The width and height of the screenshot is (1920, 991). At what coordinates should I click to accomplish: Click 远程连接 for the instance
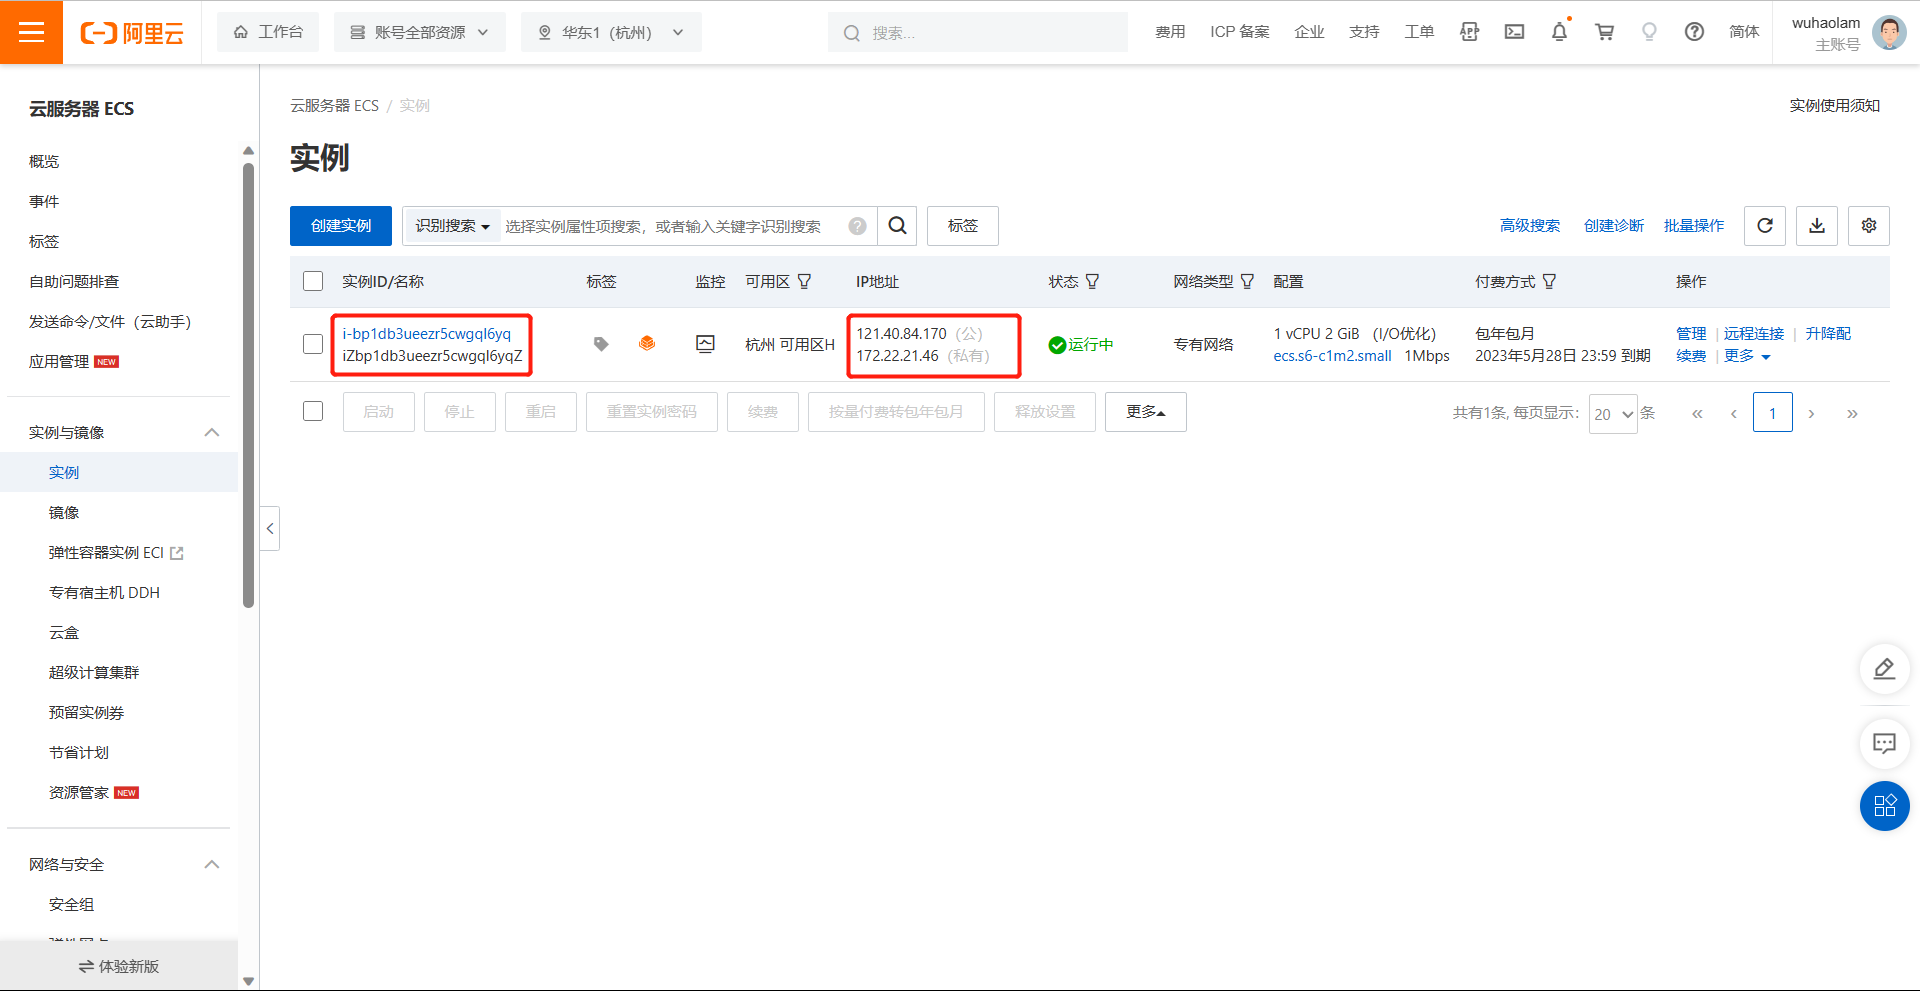point(1754,334)
